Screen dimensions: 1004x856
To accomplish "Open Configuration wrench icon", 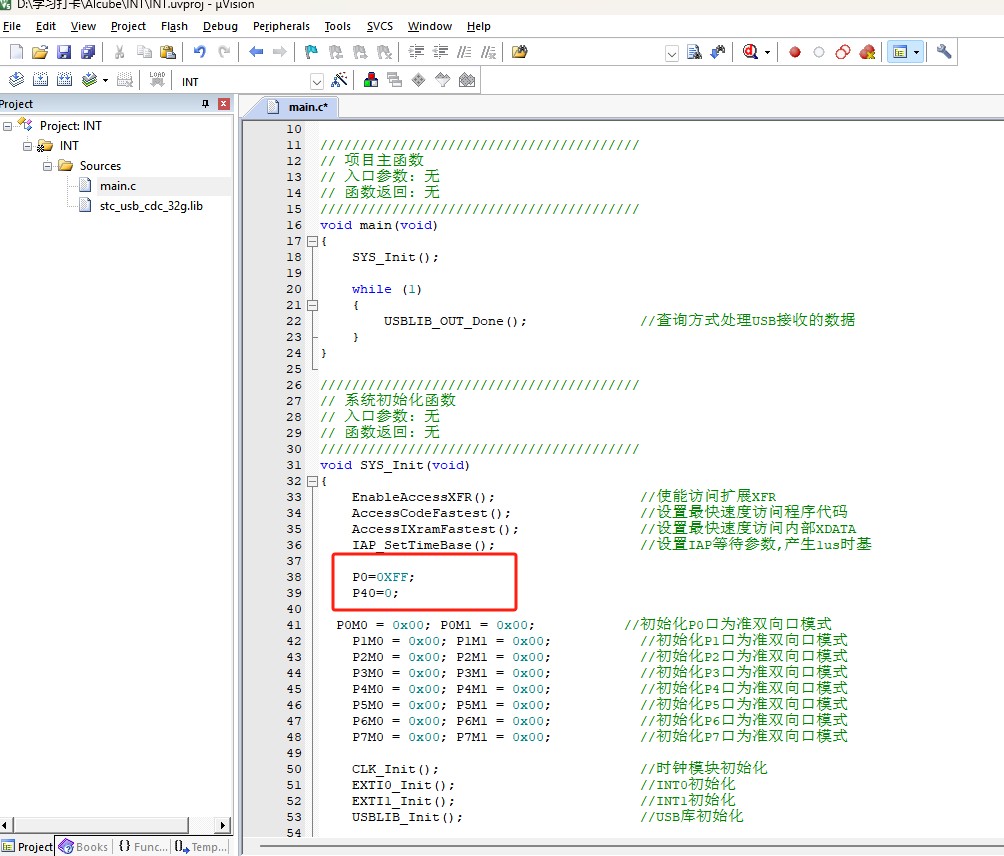I will tap(944, 52).
